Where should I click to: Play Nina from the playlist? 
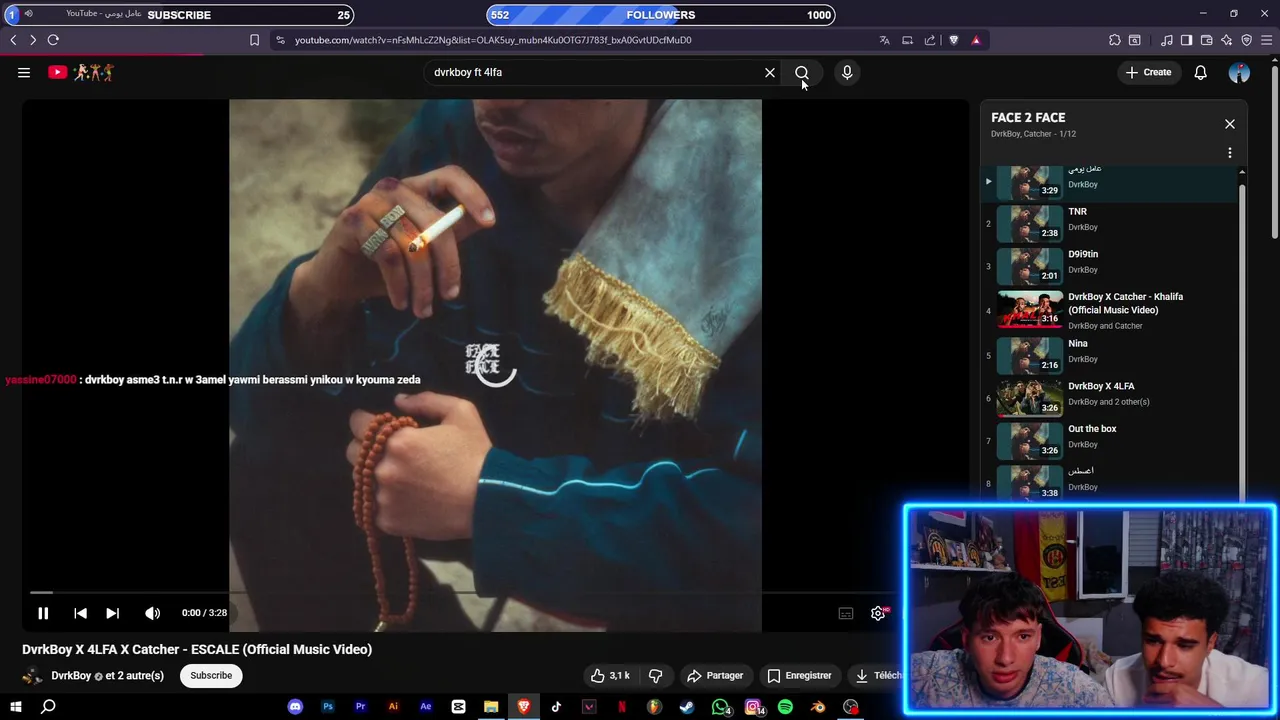(1110, 355)
